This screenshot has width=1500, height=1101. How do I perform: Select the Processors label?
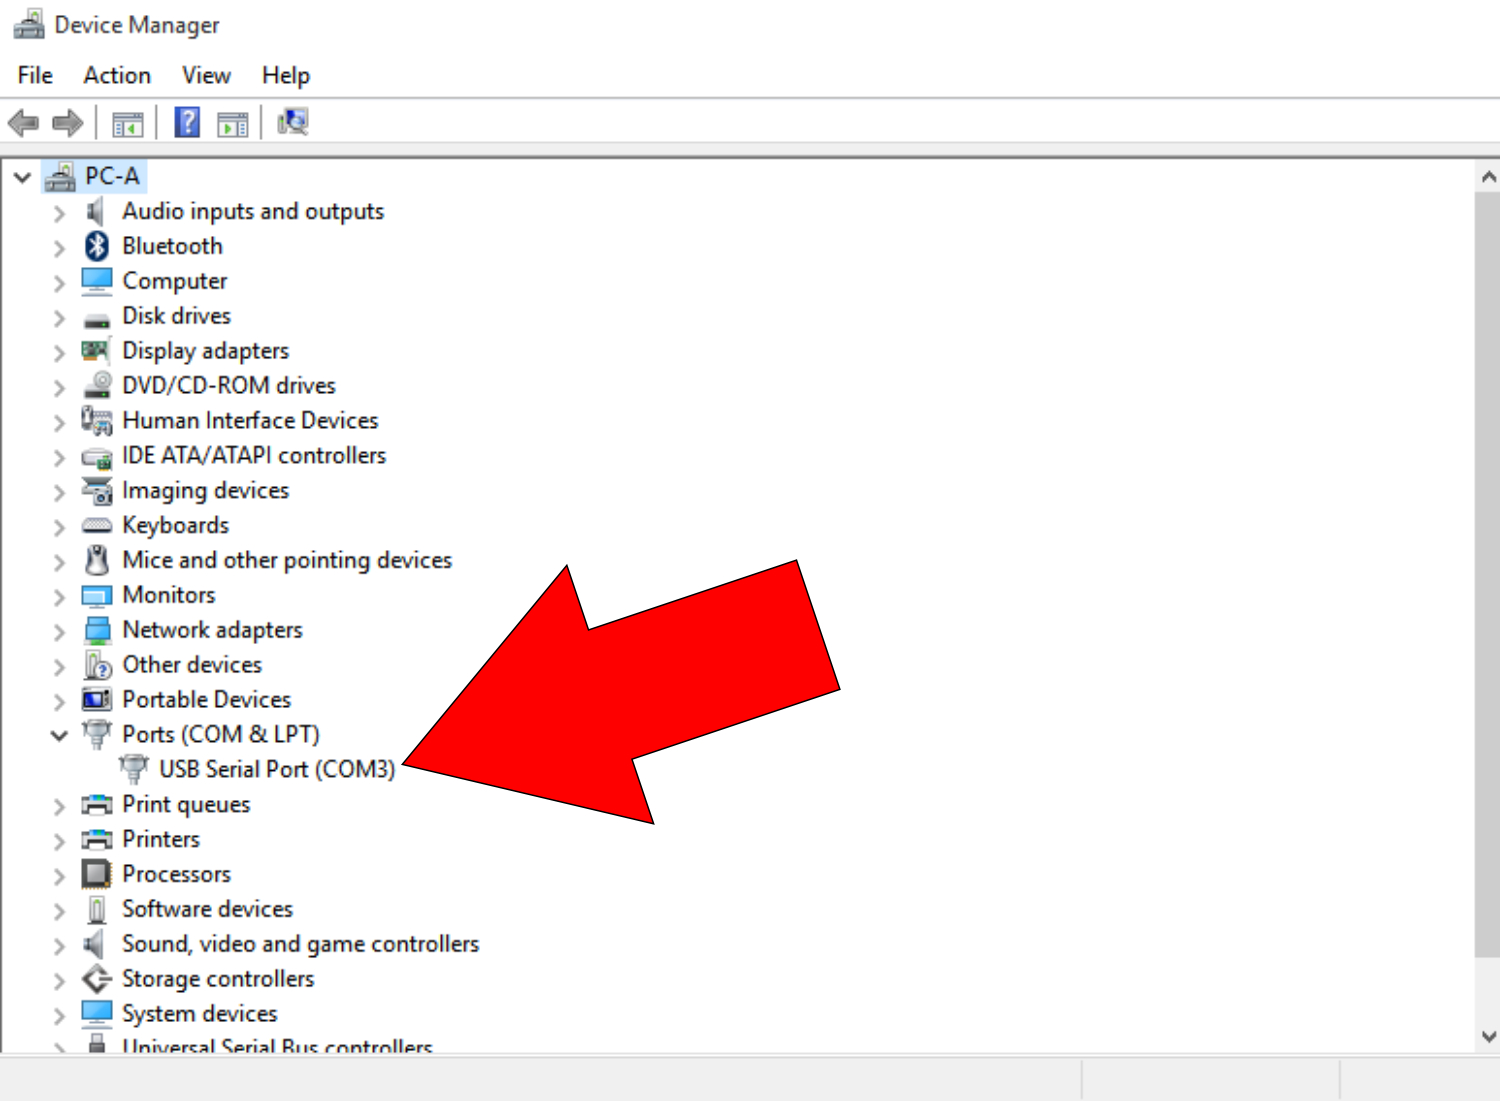pyautogui.click(x=176, y=874)
